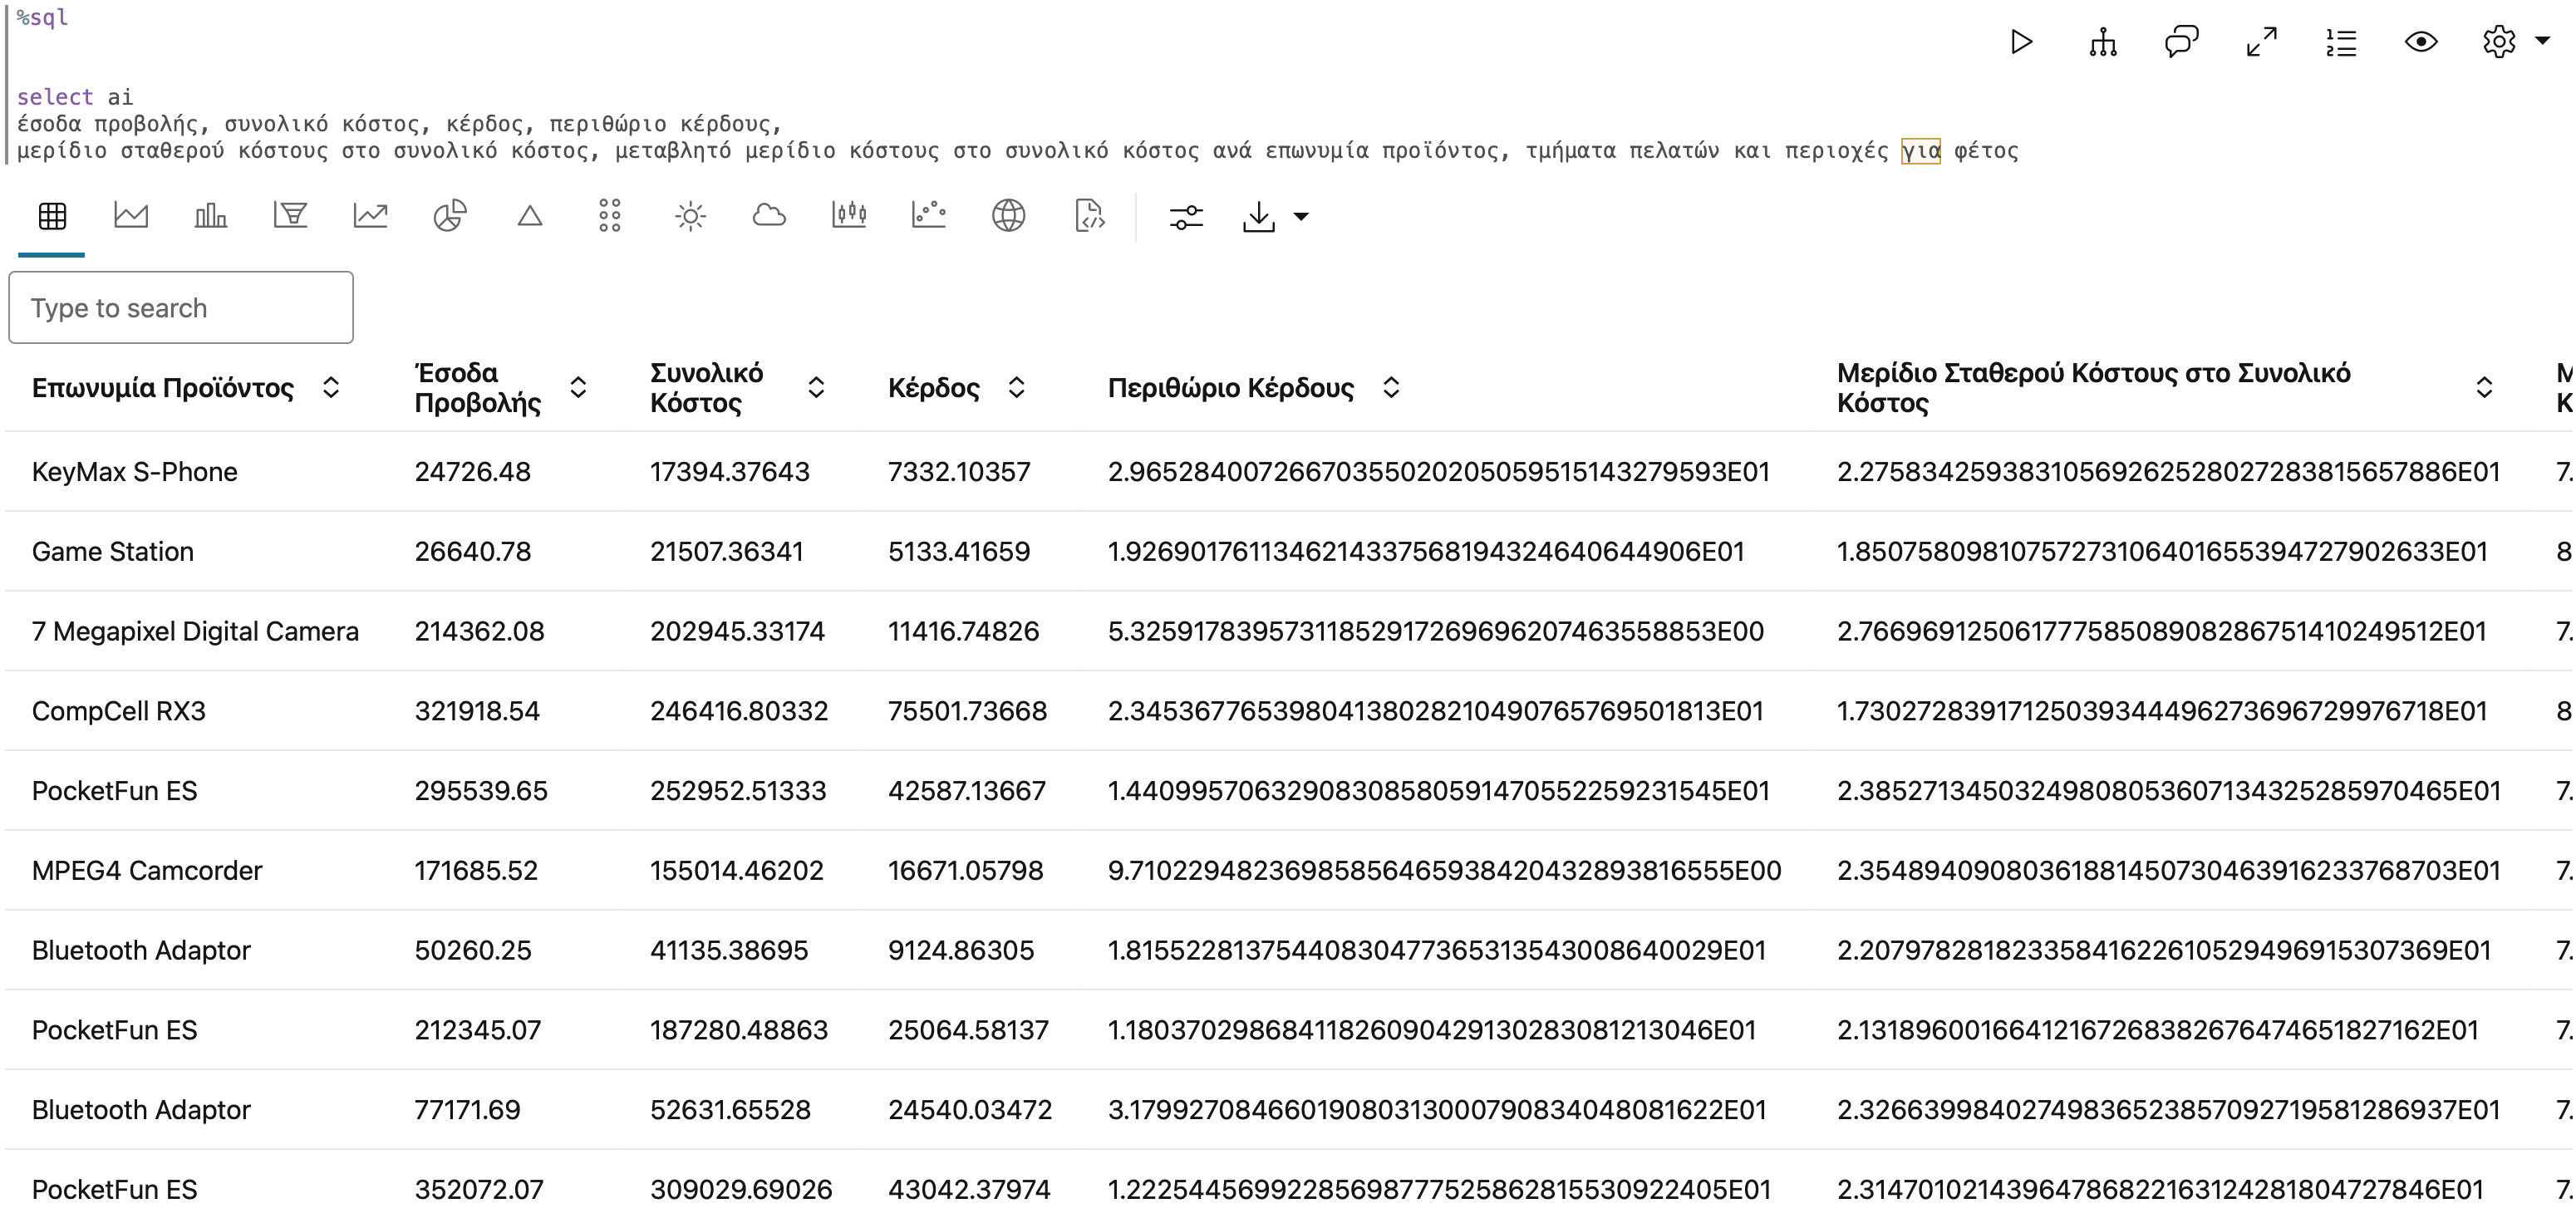Image resolution: width=2576 pixels, height=1223 pixels.
Task: Switch to bar chart view
Action: click(x=210, y=216)
